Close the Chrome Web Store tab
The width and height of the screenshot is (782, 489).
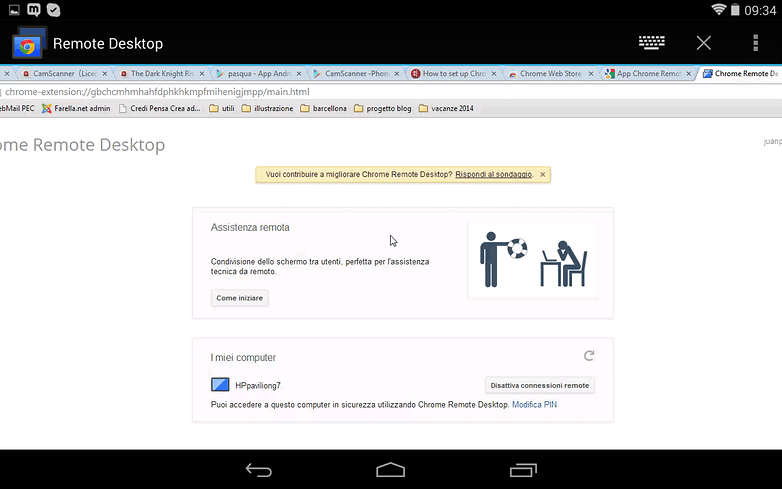591,73
